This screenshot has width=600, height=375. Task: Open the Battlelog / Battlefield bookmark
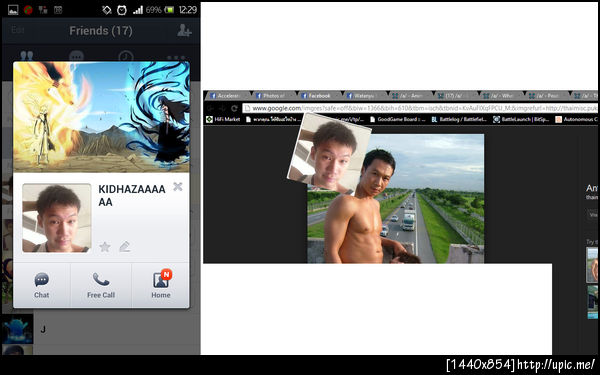click(x=459, y=119)
